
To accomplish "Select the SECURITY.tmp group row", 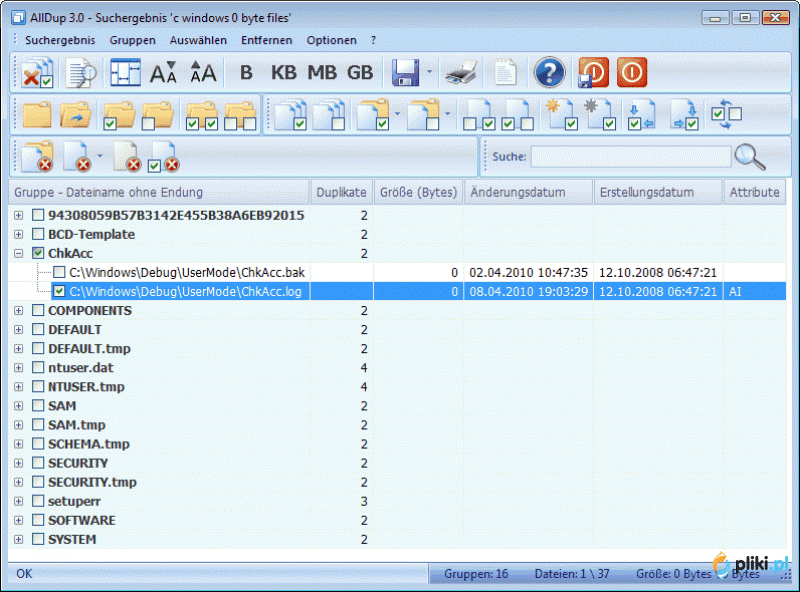I will tap(397, 482).
